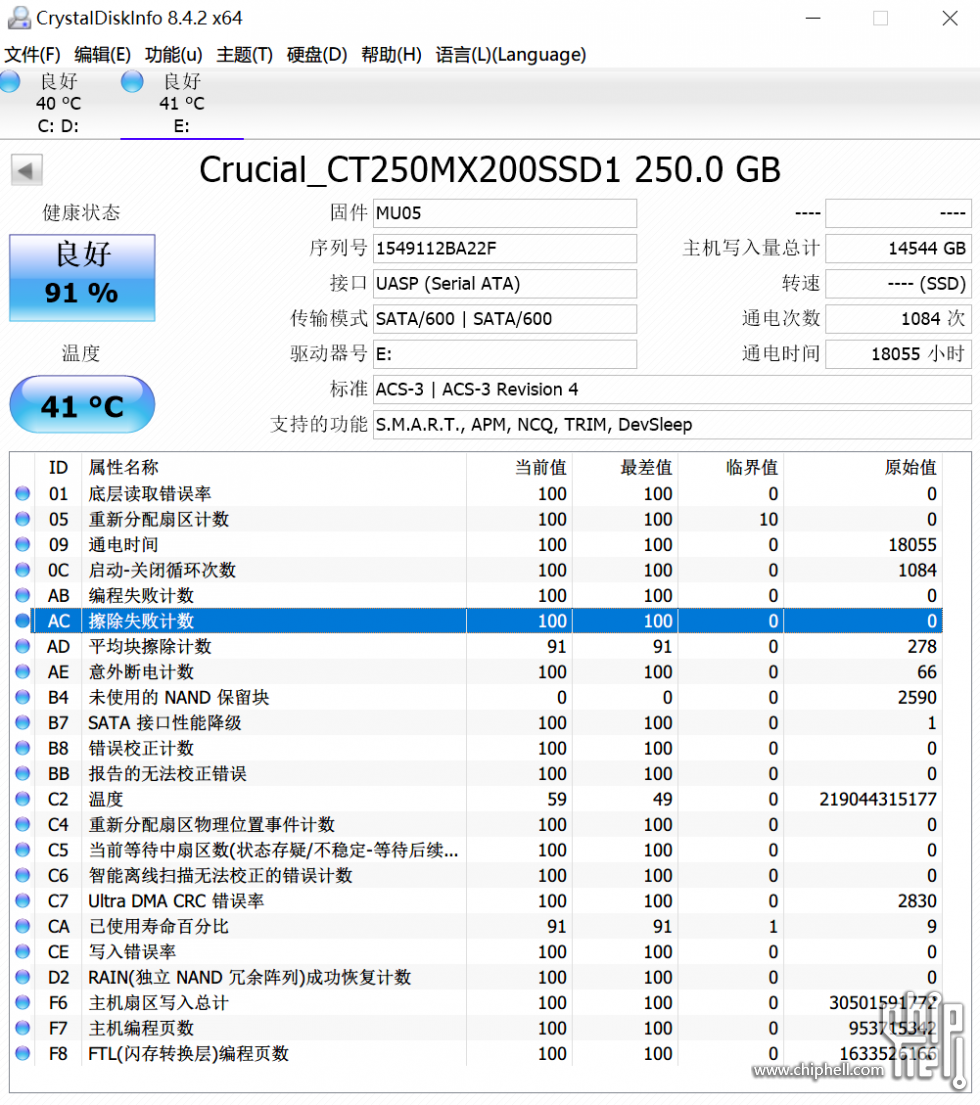Click the CrystalDiskInfo app icon in title bar
This screenshot has height=1105, width=980.
(x=18, y=18)
